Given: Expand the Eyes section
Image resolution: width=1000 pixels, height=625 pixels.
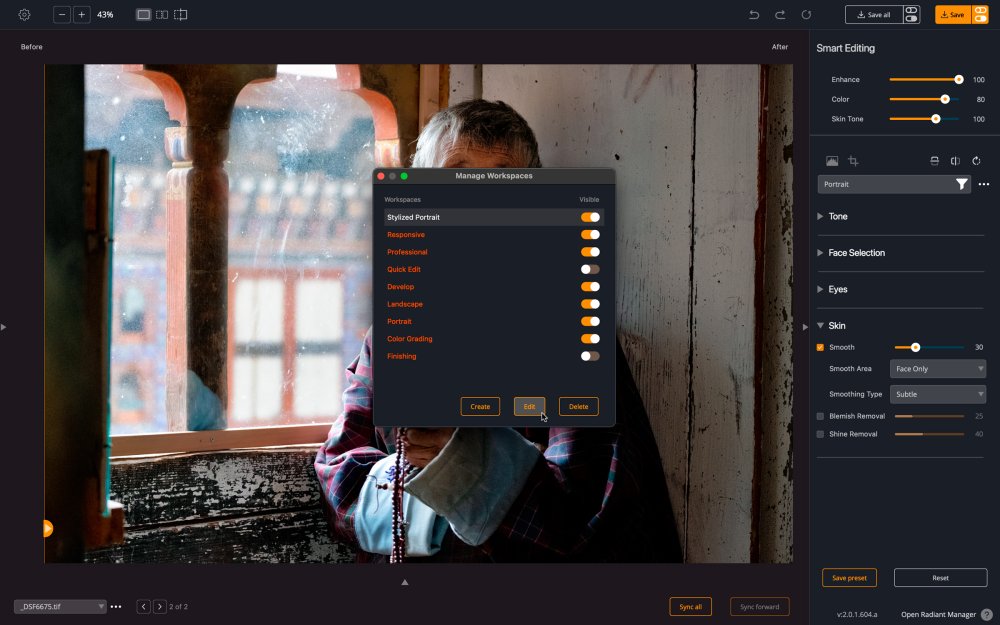Looking at the screenshot, I should (820, 289).
